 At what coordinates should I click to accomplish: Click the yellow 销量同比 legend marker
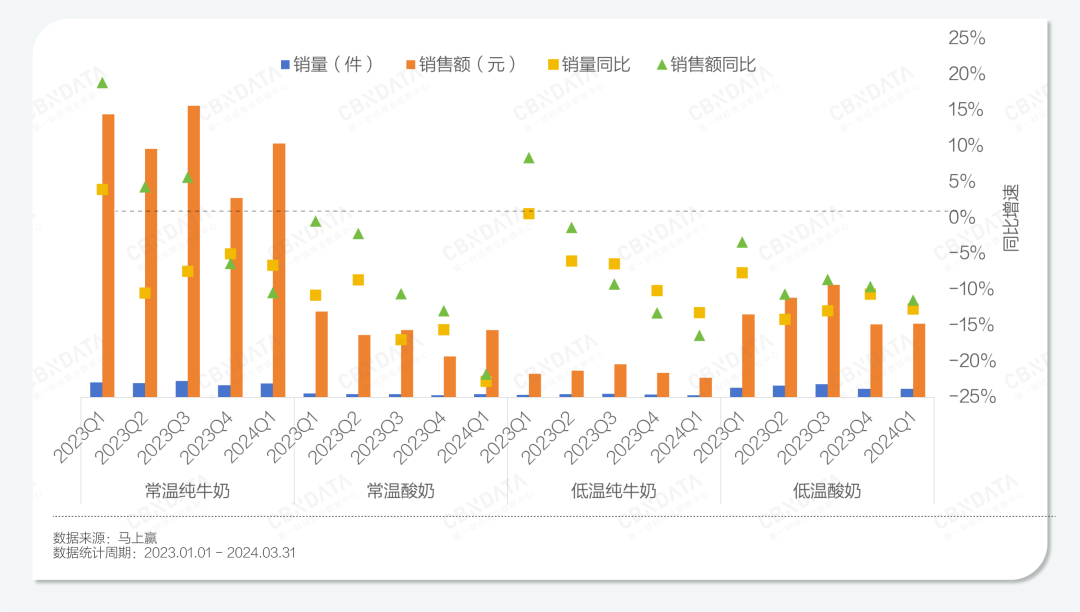(x=551, y=65)
